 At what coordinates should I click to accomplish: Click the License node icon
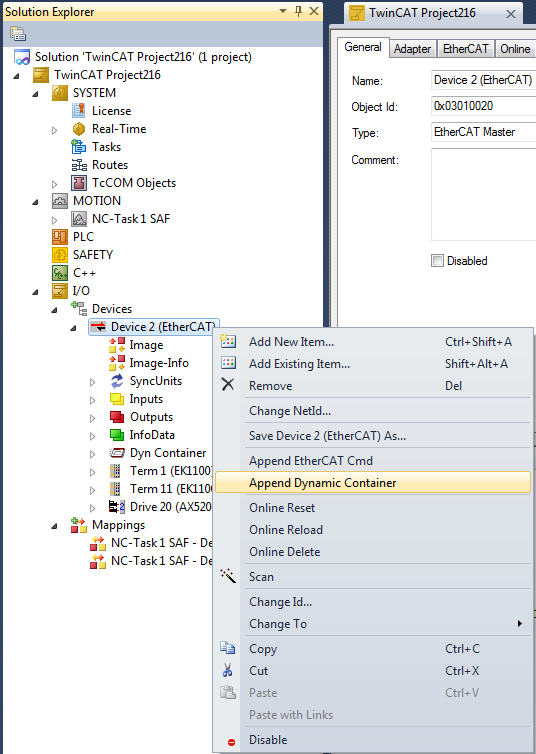pyautogui.click(x=78, y=111)
